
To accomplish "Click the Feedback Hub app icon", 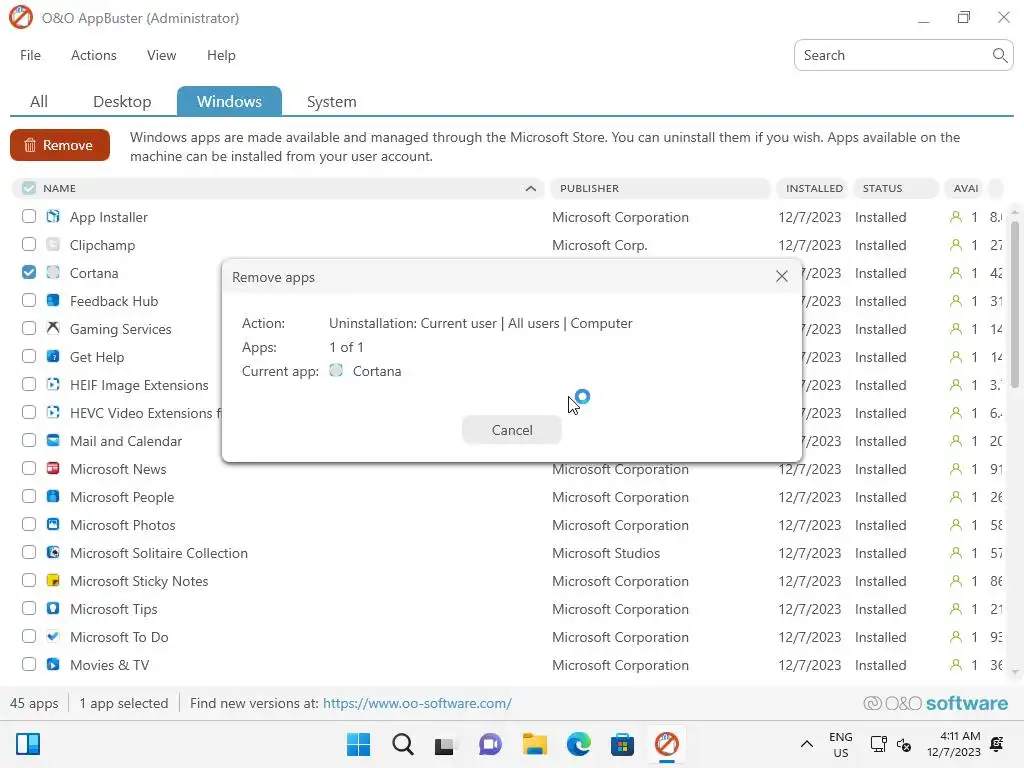I will pos(53,300).
